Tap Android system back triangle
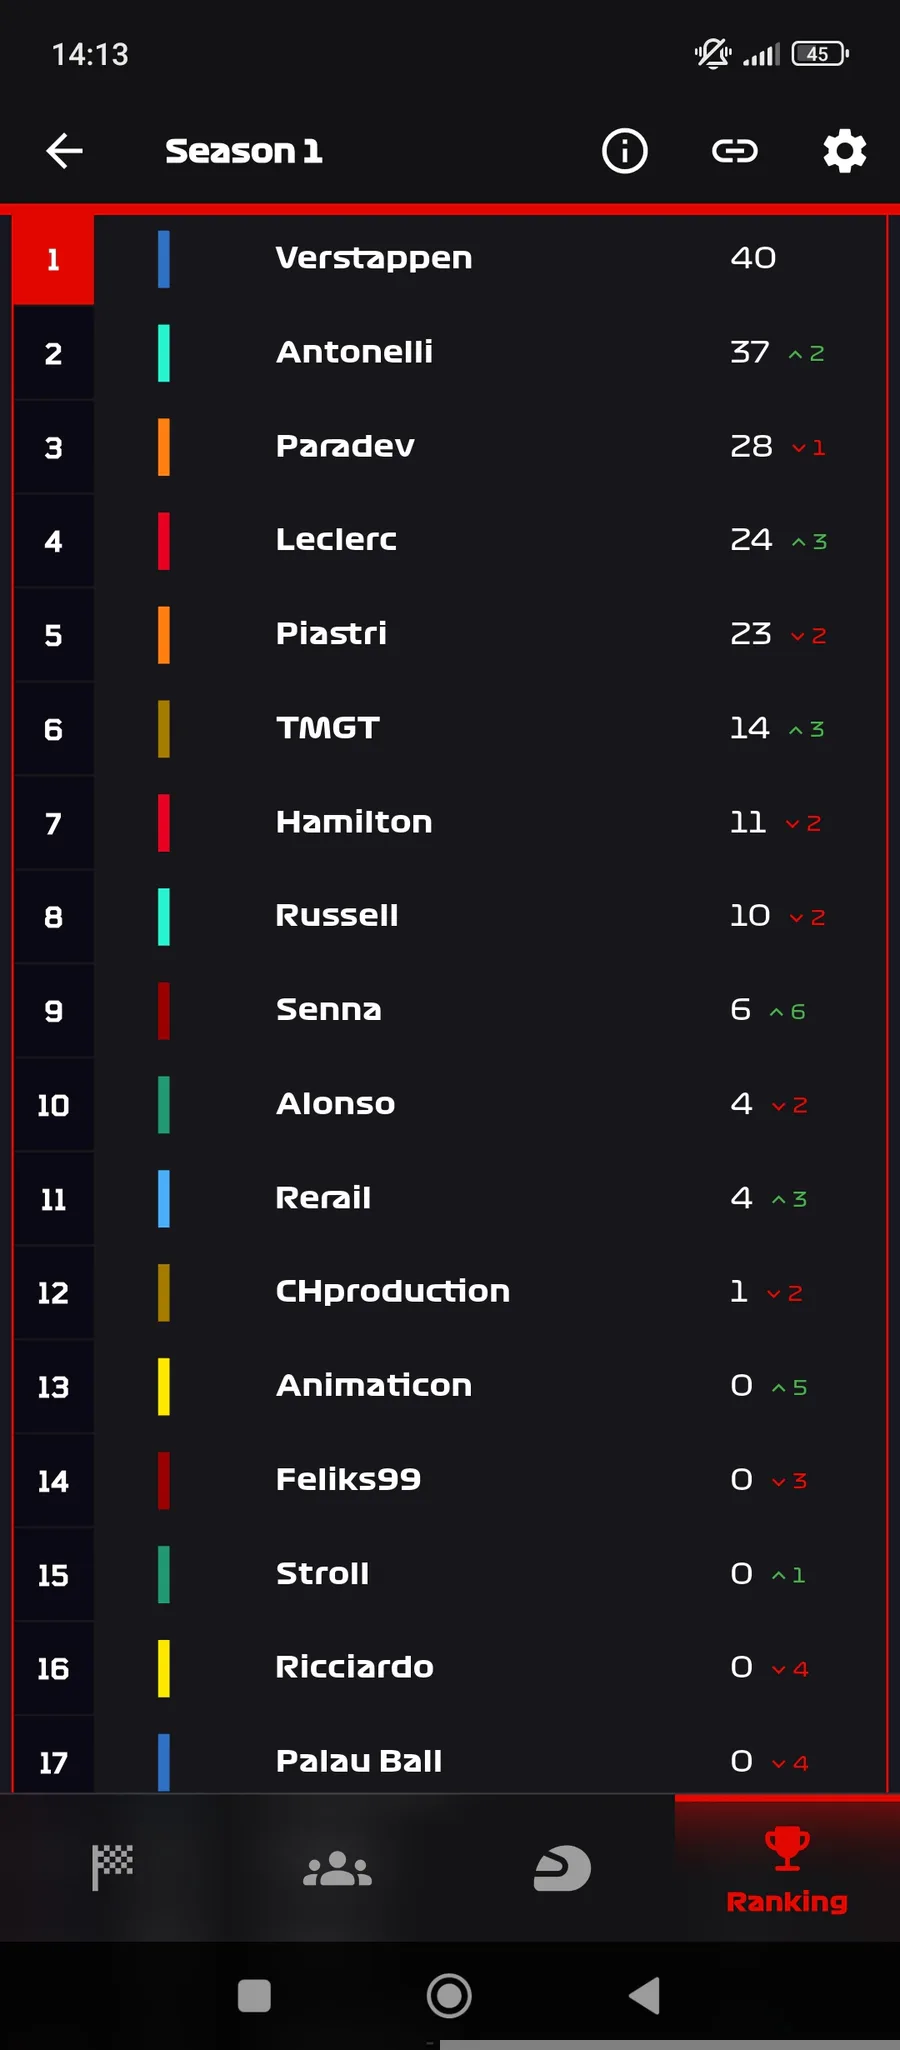Image resolution: width=900 pixels, height=2050 pixels. (645, 1996)
